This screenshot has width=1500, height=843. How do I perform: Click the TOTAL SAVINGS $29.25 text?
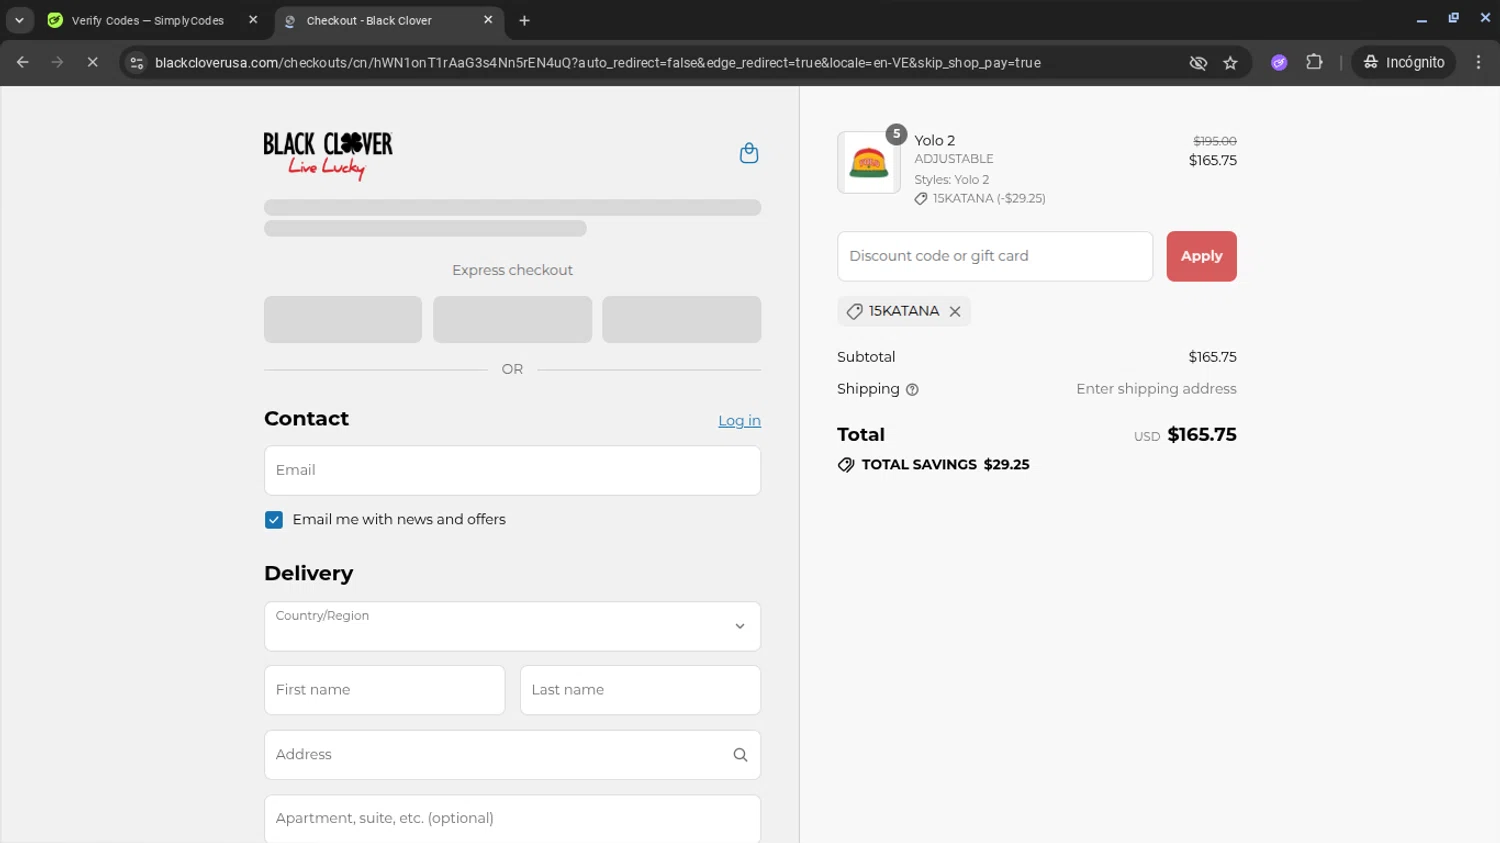click(x=945, y=465)
